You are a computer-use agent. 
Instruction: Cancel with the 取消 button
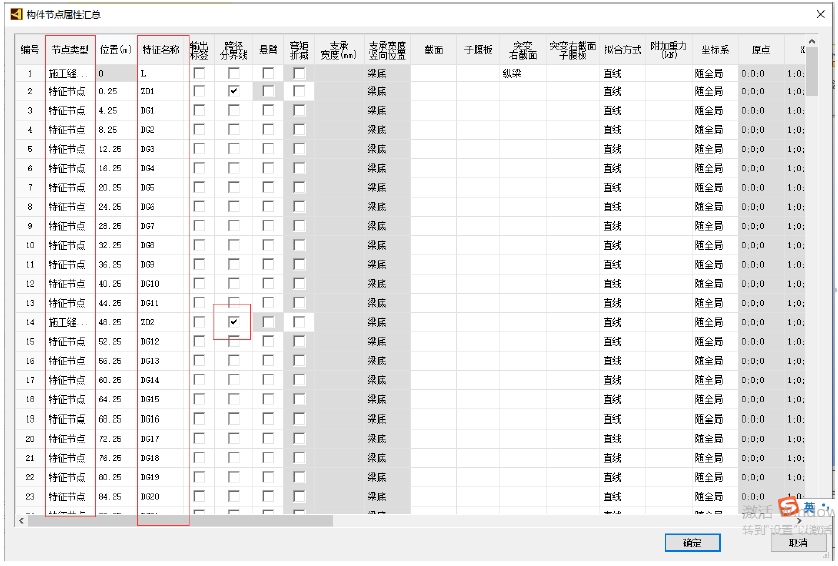pyautogui.click(x=798, y=542)
